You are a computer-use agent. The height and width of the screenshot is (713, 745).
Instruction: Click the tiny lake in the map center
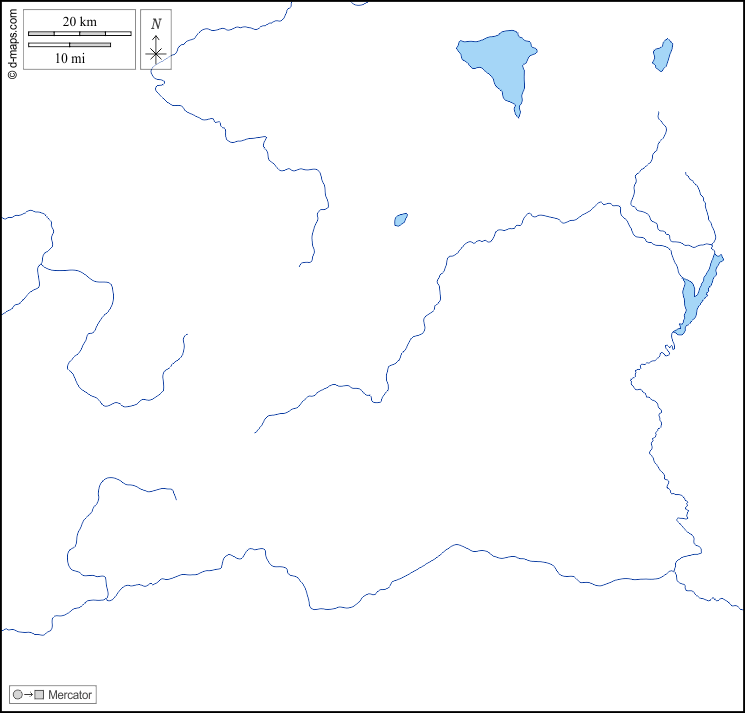[x=400, y=219]
